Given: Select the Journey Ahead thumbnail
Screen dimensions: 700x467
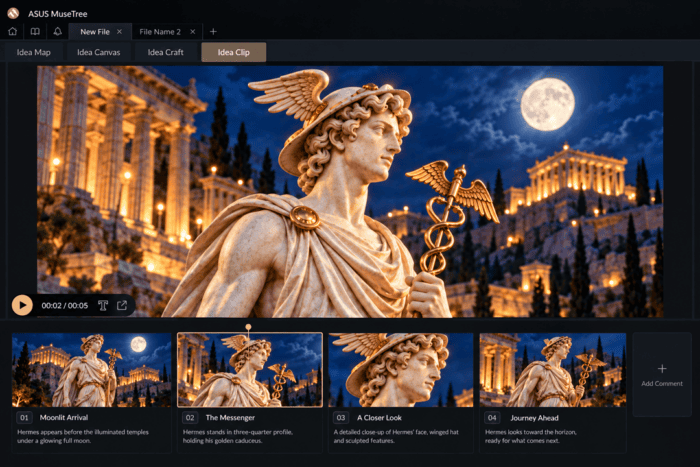Looking at the screenshot, I should click(553, 370).
